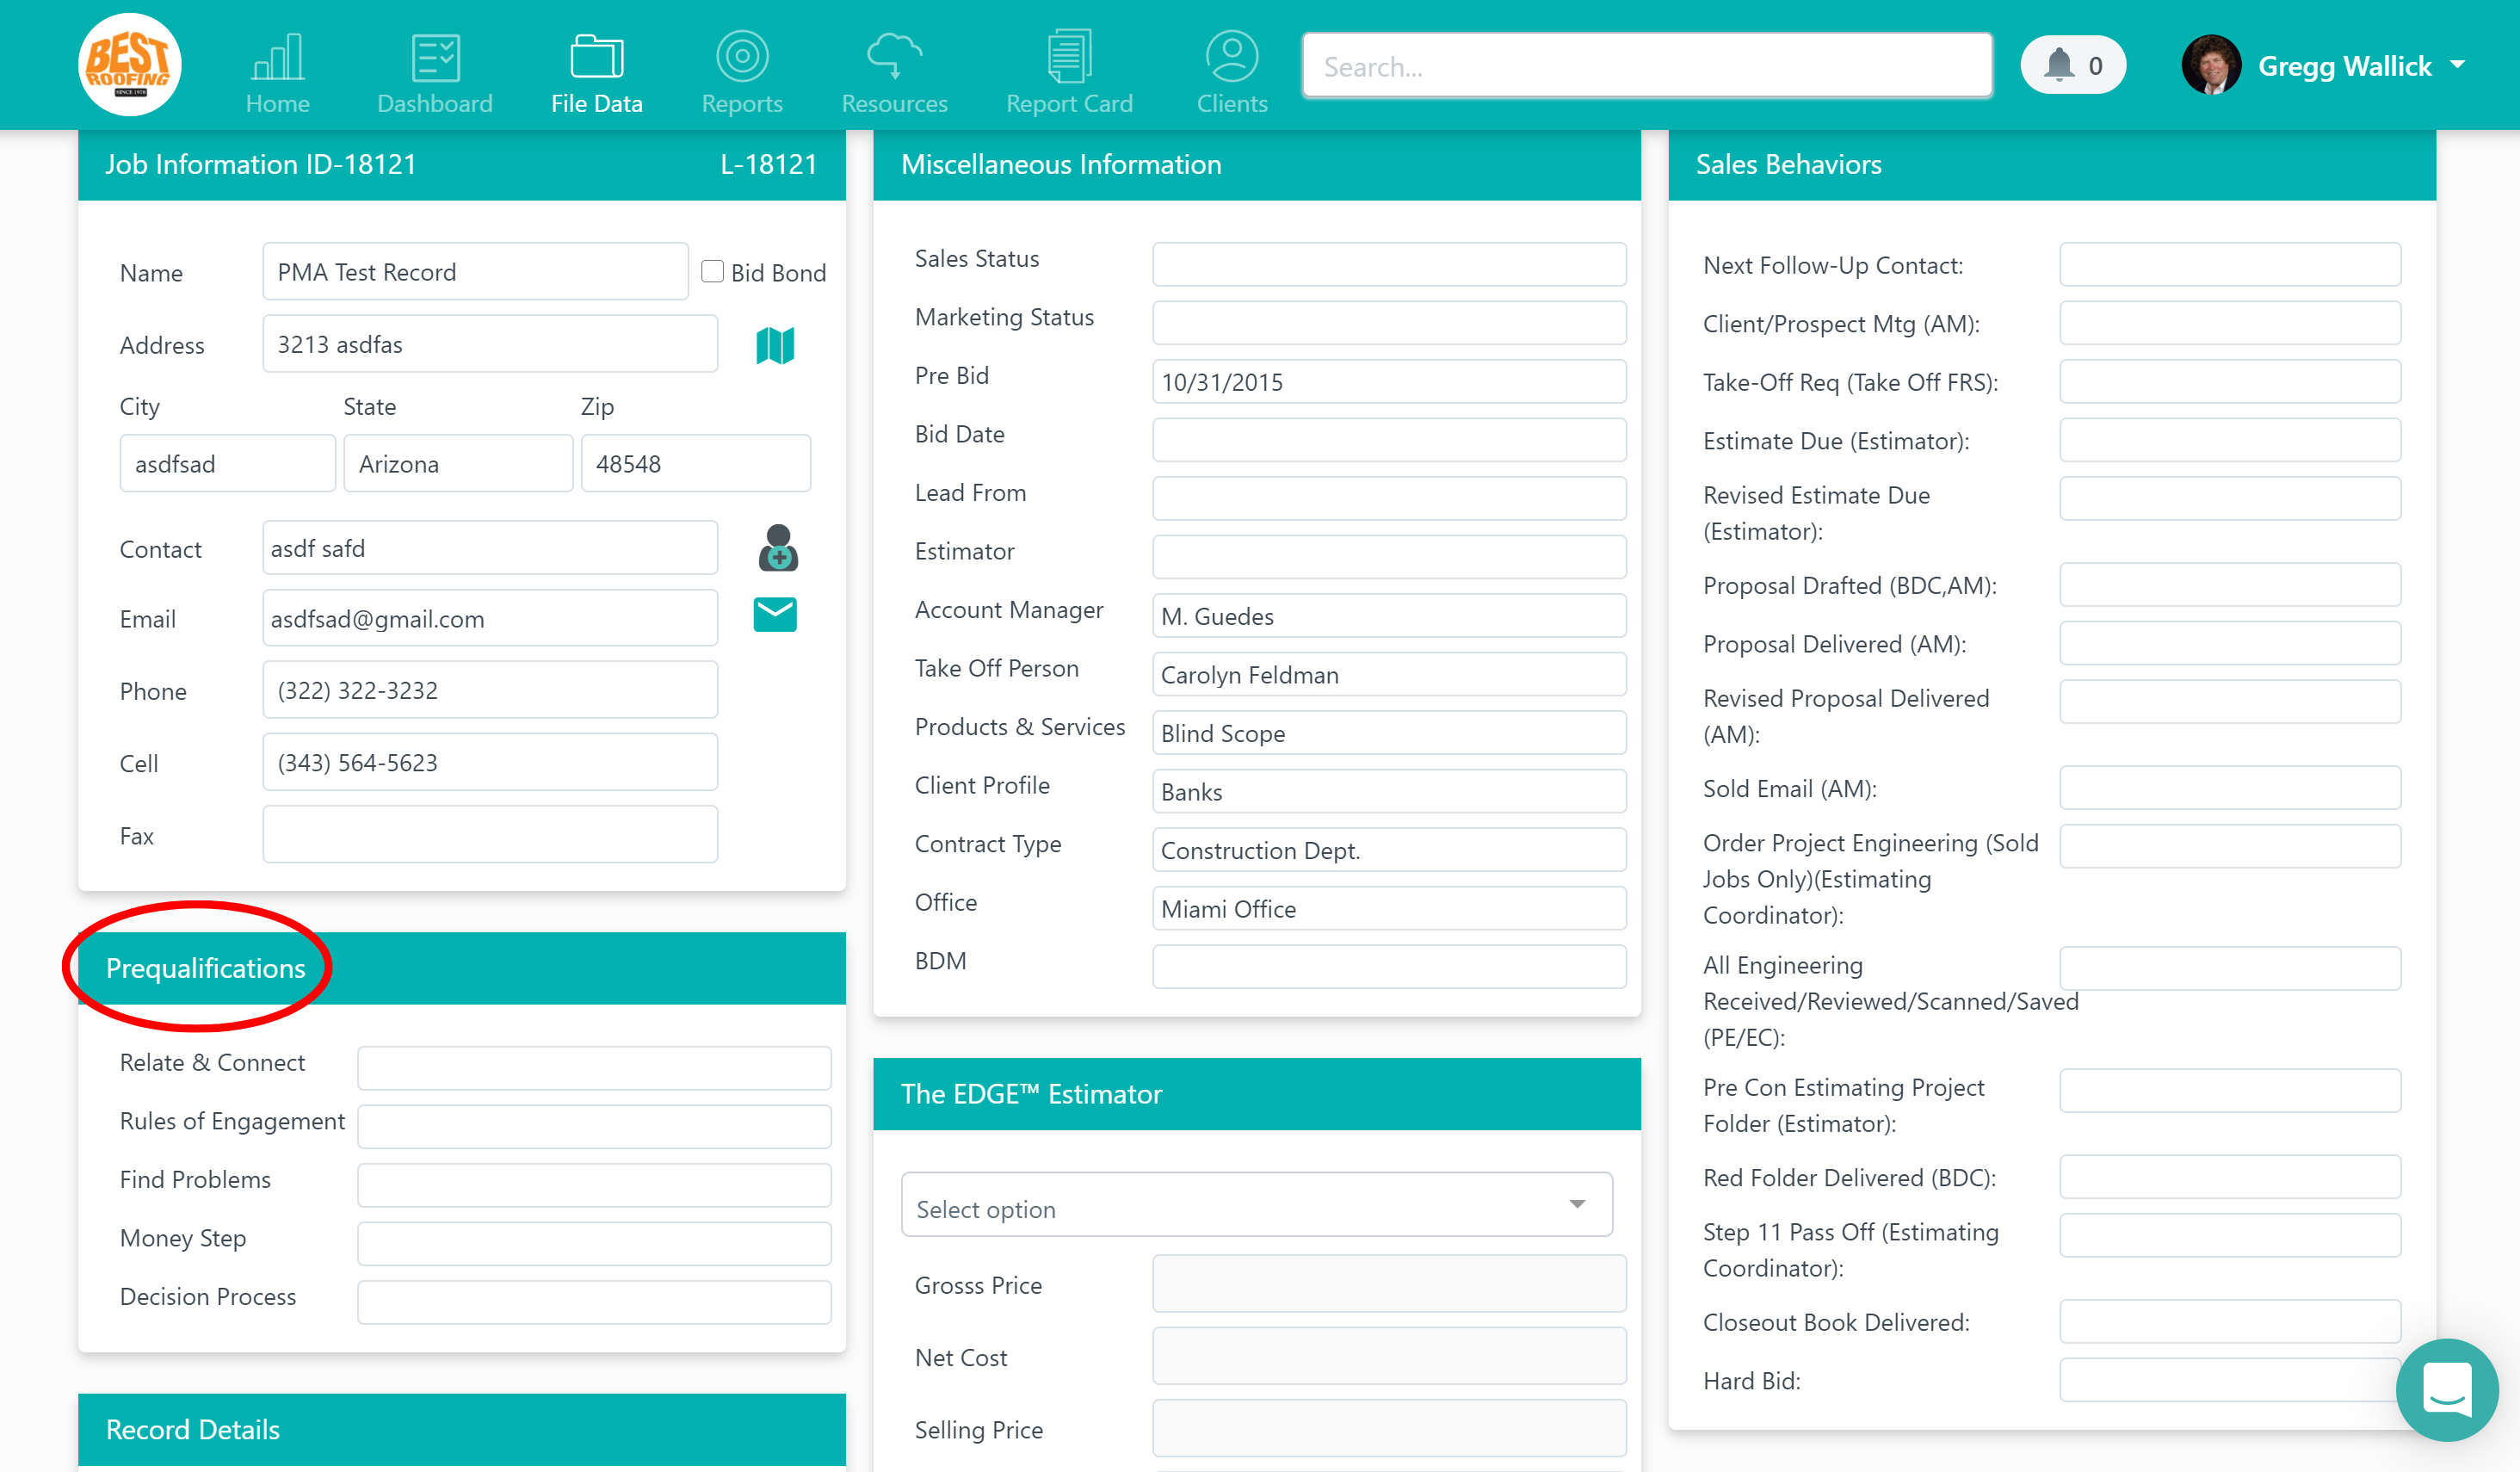Screen dimensions: 2520x1472
Task: Open the File Data folder icon
Action: (597, 56)
